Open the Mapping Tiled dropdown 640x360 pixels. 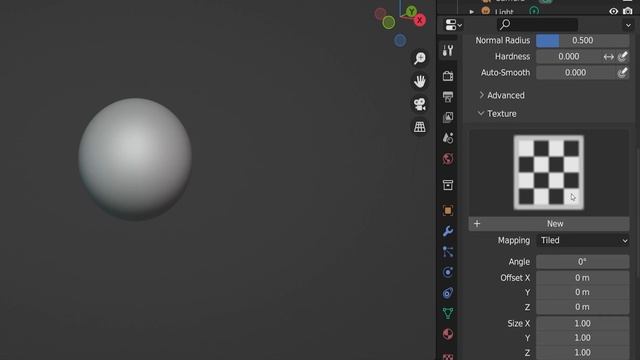pyautogui.click(x=582, y=240)
